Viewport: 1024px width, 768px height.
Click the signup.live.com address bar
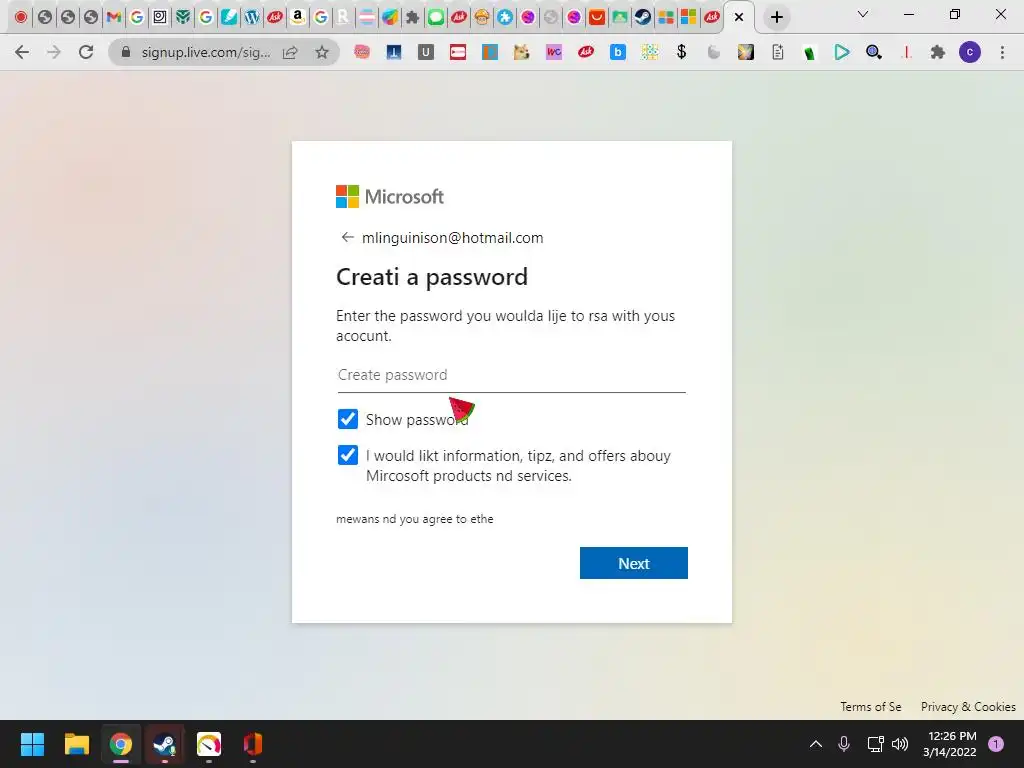205,52
